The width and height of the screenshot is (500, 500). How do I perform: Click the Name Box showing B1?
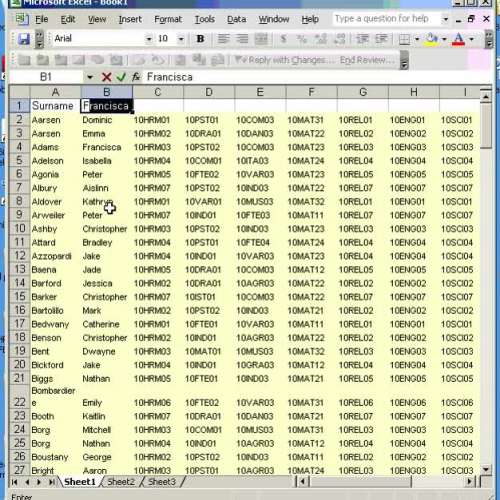point(46,77)
